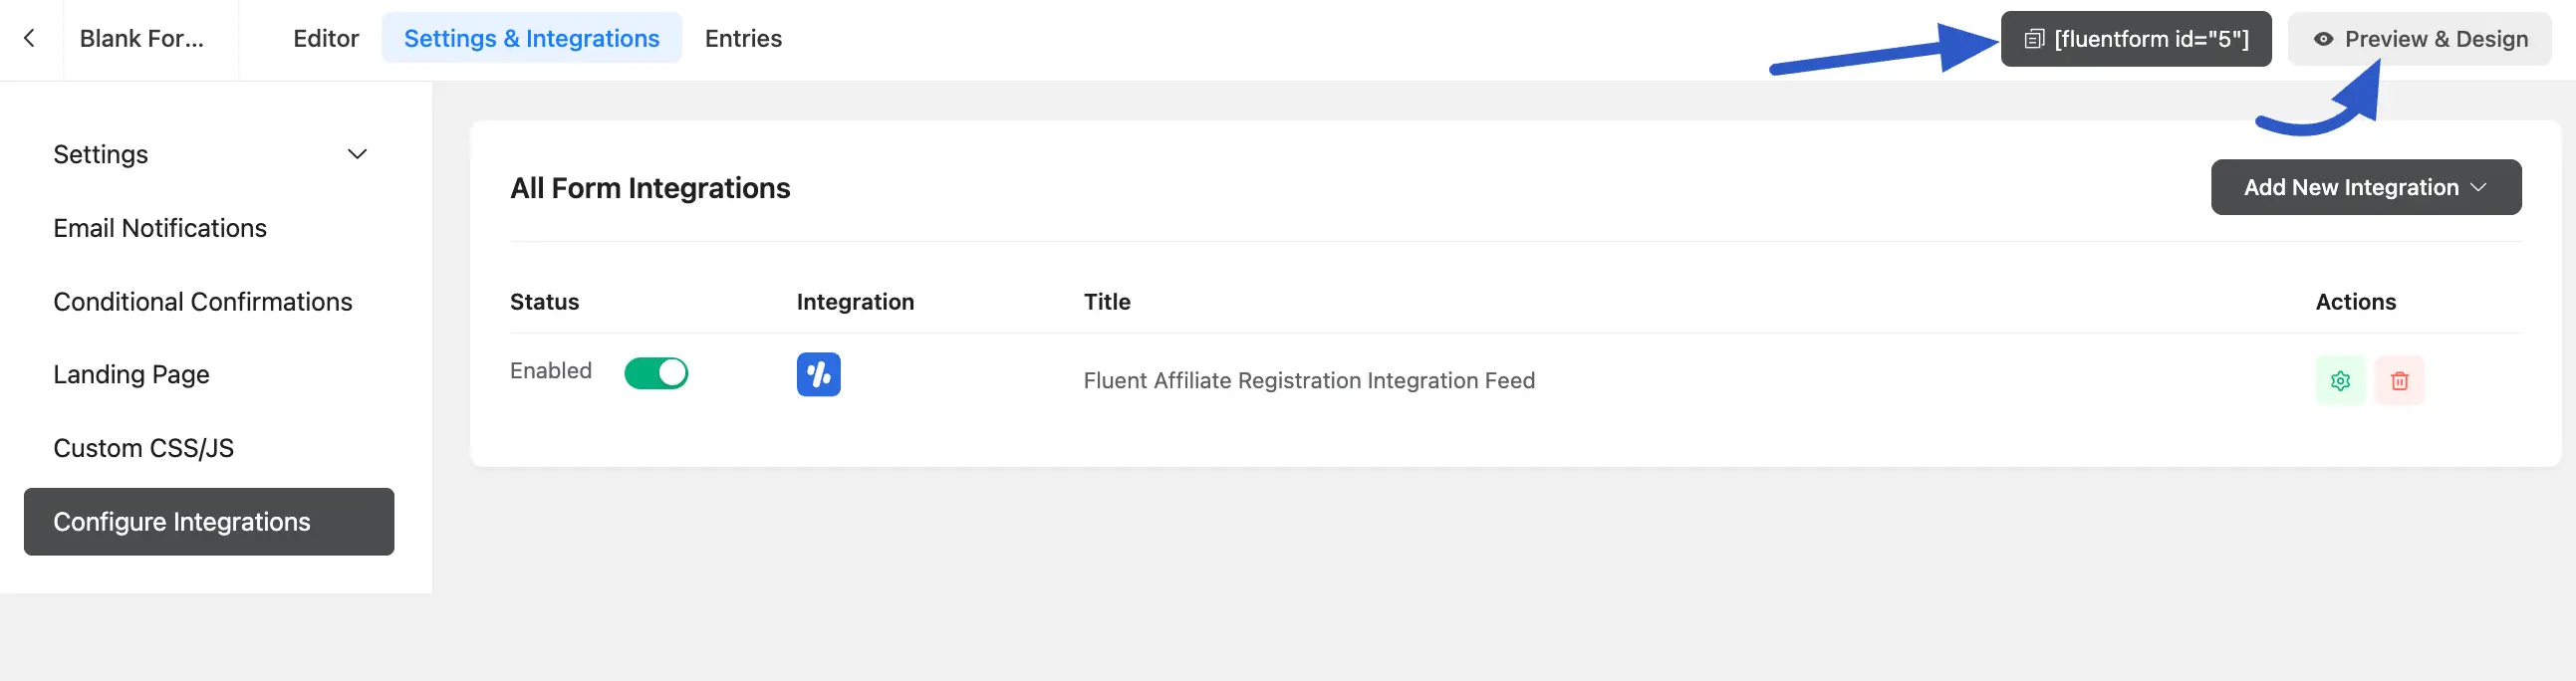The height and width of the screenshot is (681, 2576).
Task: Open the Add New Integration dropdown
Action: pos(2365,187)
